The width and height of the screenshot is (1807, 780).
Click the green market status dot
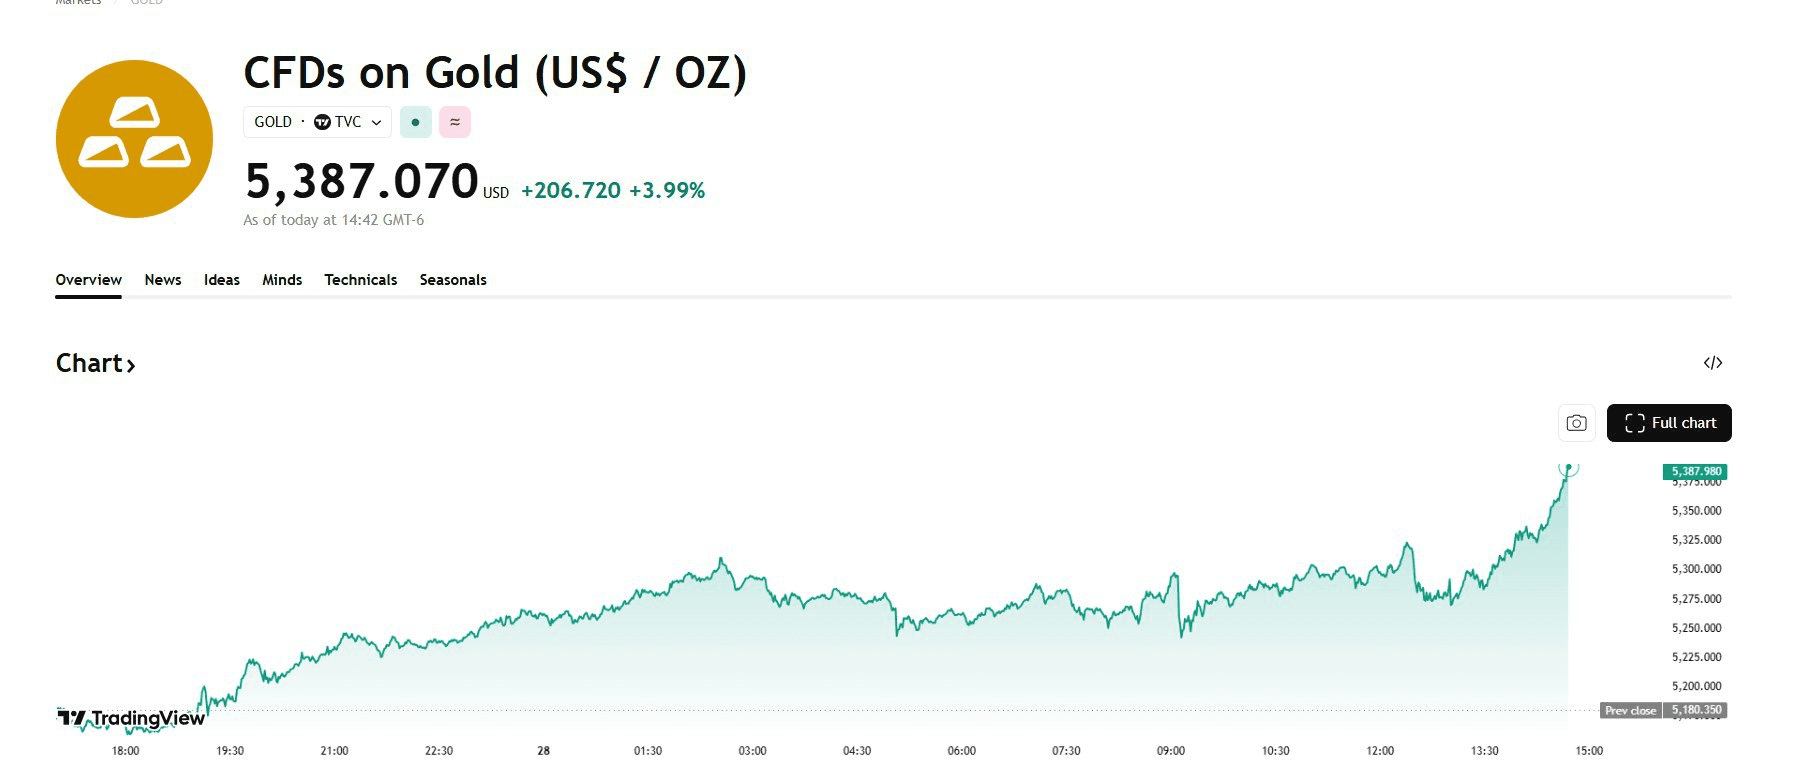point(415,122)
